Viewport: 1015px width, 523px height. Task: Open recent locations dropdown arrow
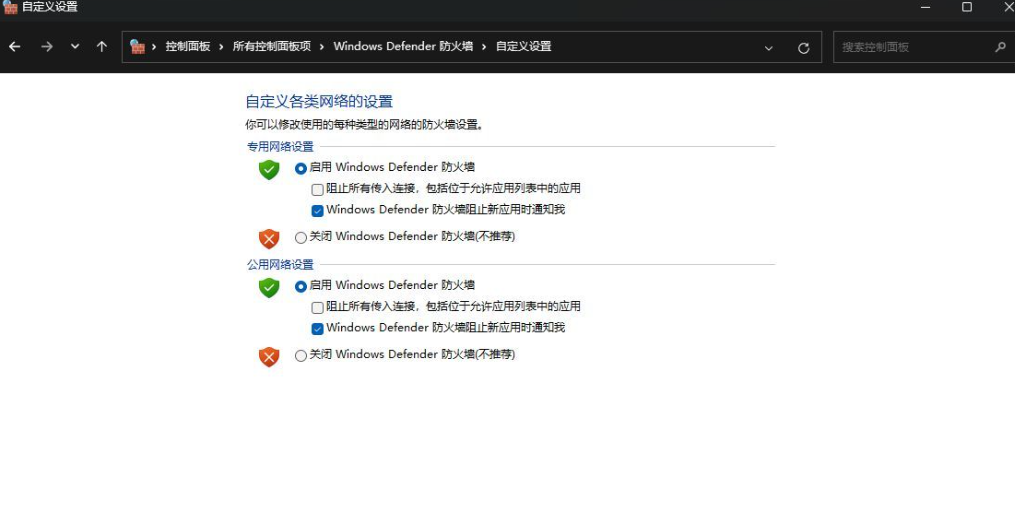(x=75, y=47)
